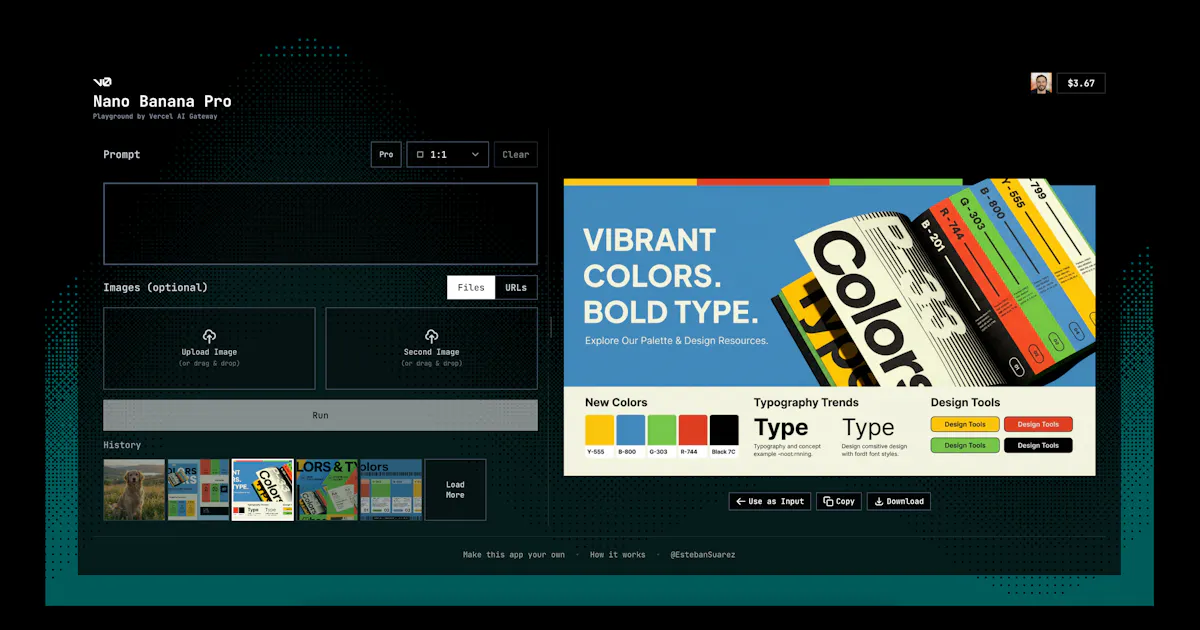Click the Copy button
Viewport: 1200px width, 630px height.
[x=839, y=501]
